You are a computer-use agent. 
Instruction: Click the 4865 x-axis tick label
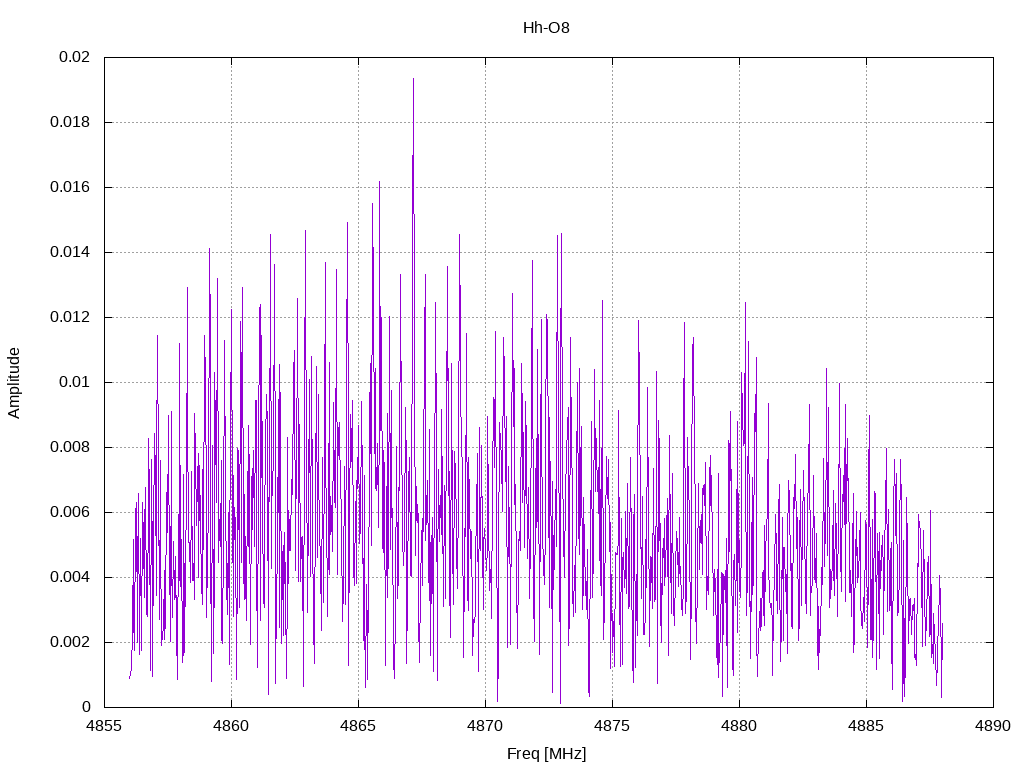(359, 726)
